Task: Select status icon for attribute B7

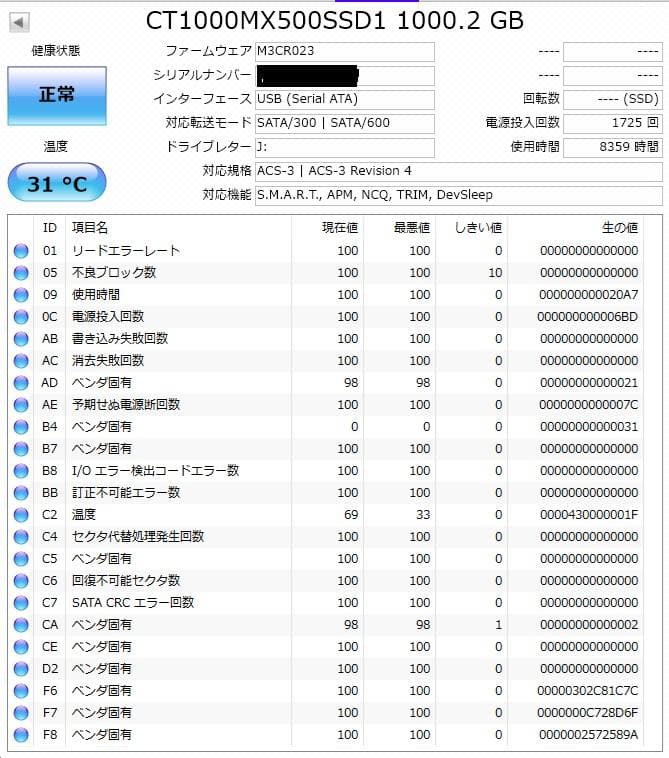Action: 21,449
